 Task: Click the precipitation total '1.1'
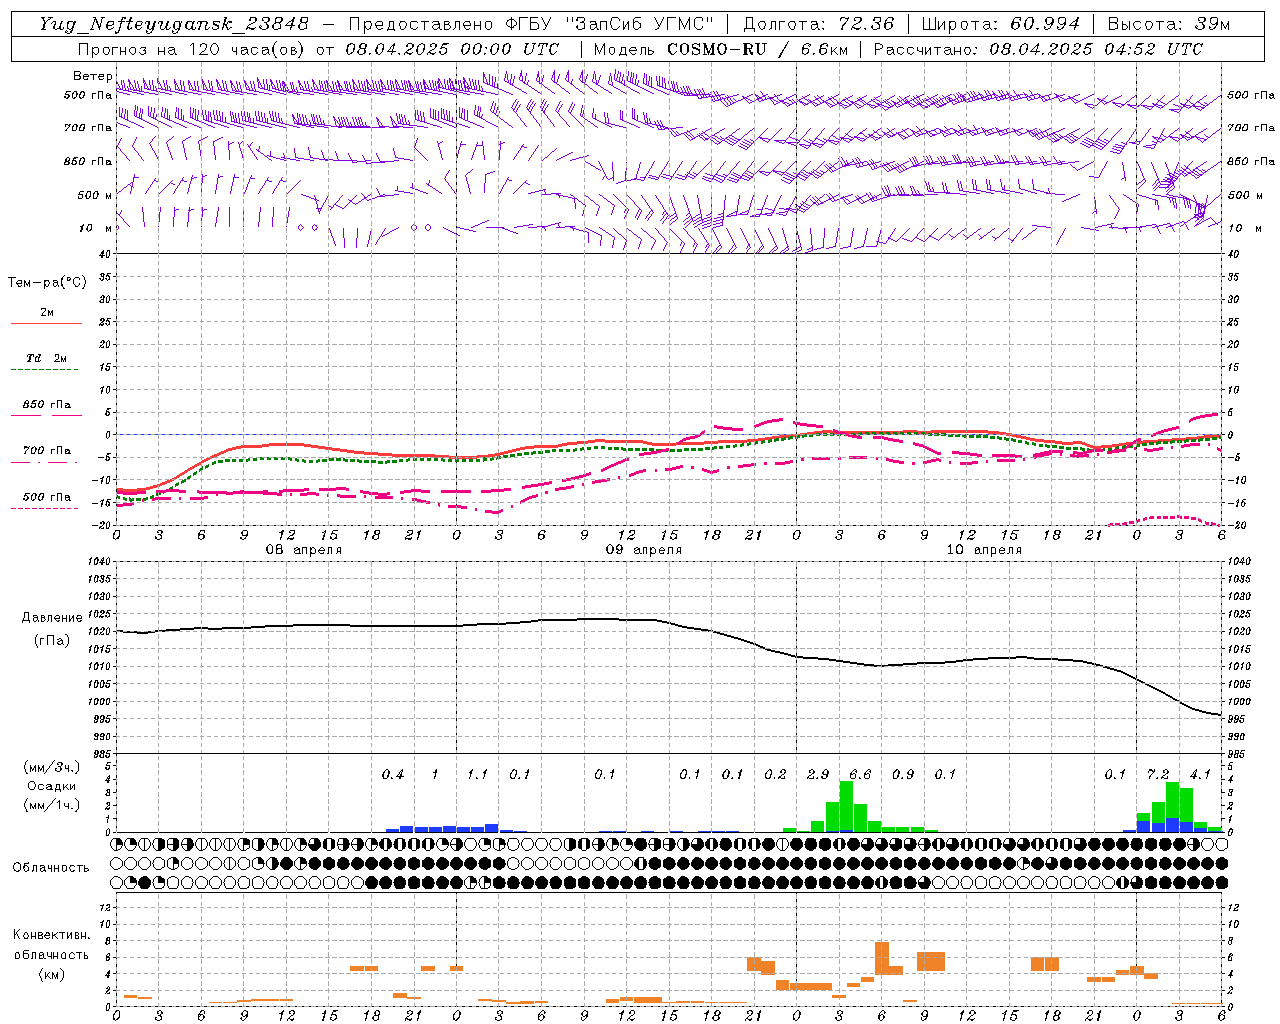click(x=478, y=774)
